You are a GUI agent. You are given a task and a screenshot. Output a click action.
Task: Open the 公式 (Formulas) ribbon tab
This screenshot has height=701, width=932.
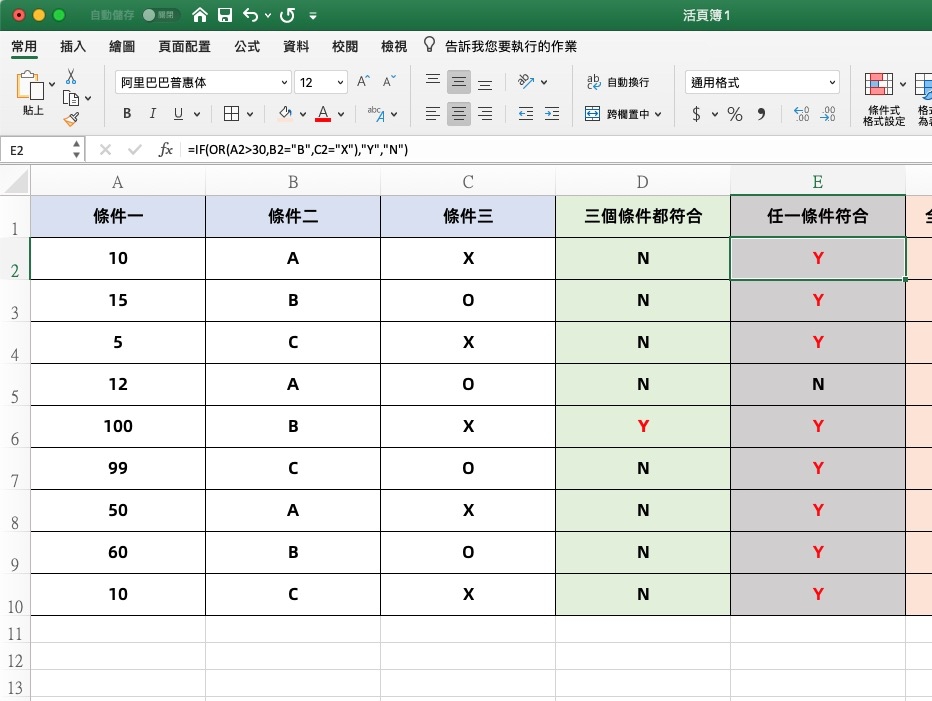pyautogui.click(x=247, y=46)
